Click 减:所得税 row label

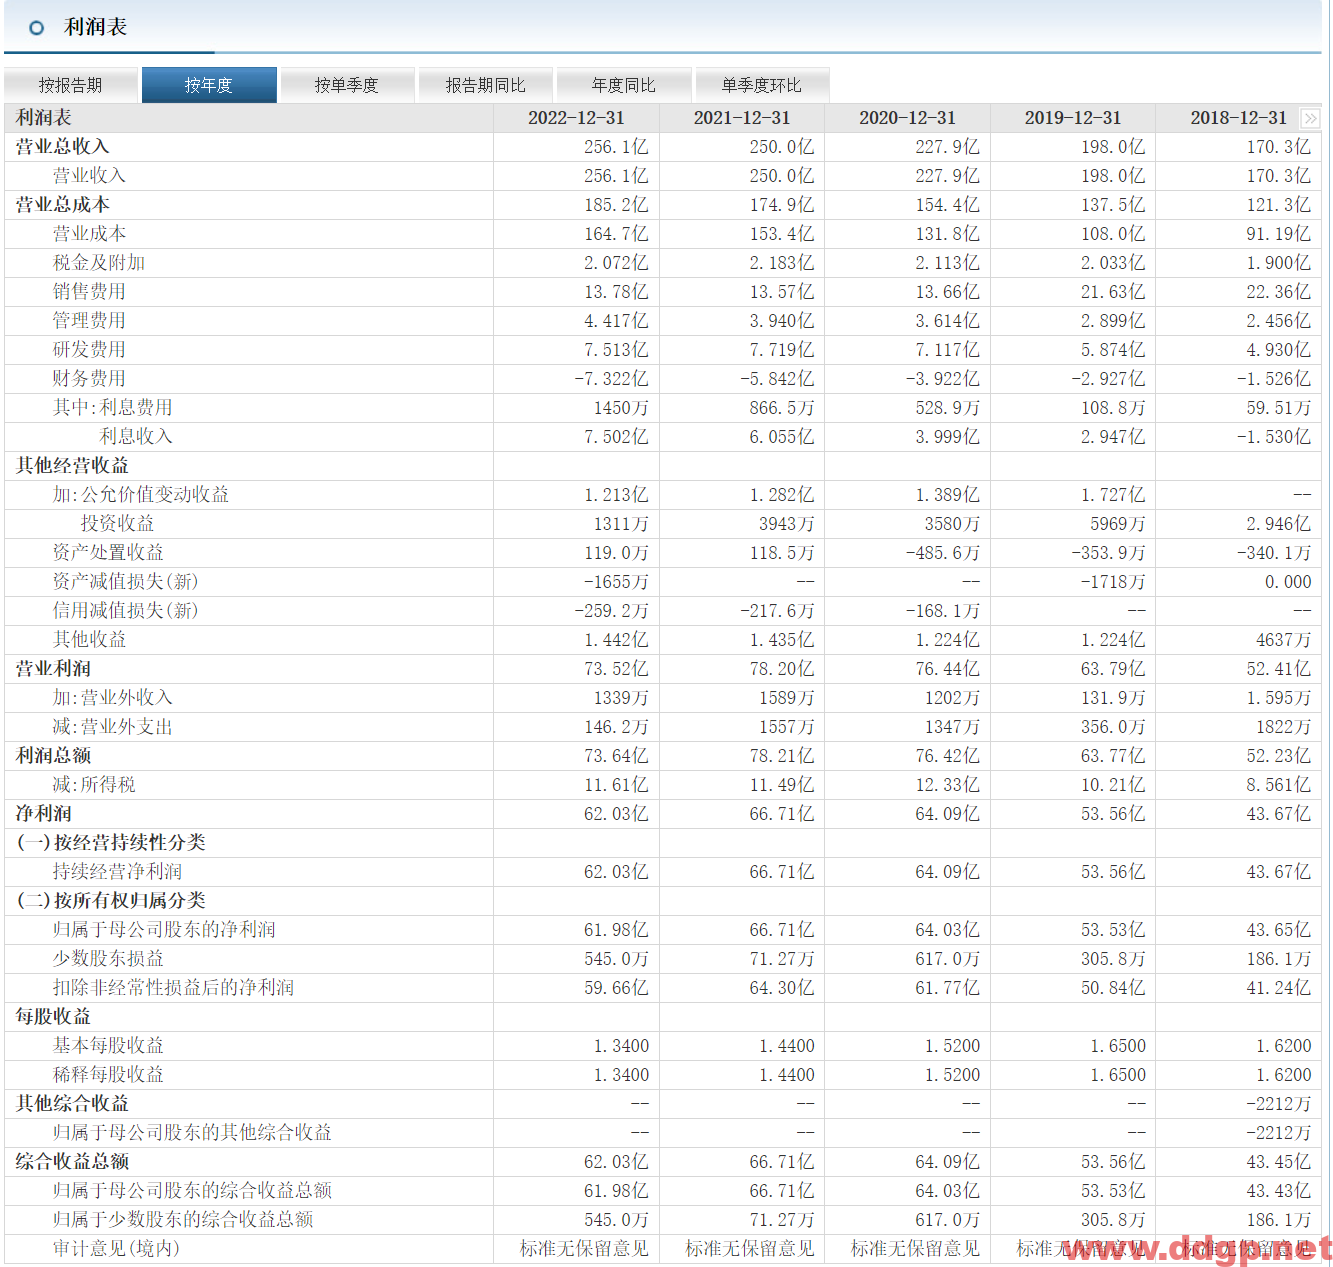click(x=94, y=785)
